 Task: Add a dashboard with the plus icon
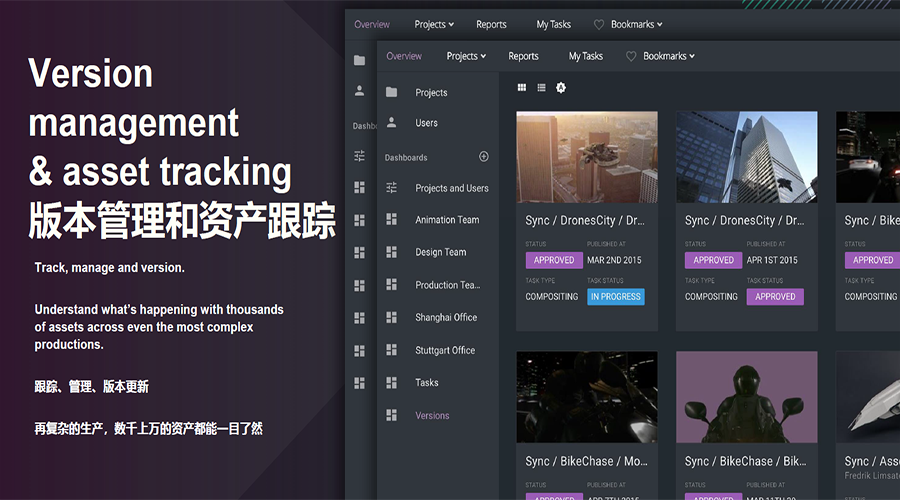484,157
